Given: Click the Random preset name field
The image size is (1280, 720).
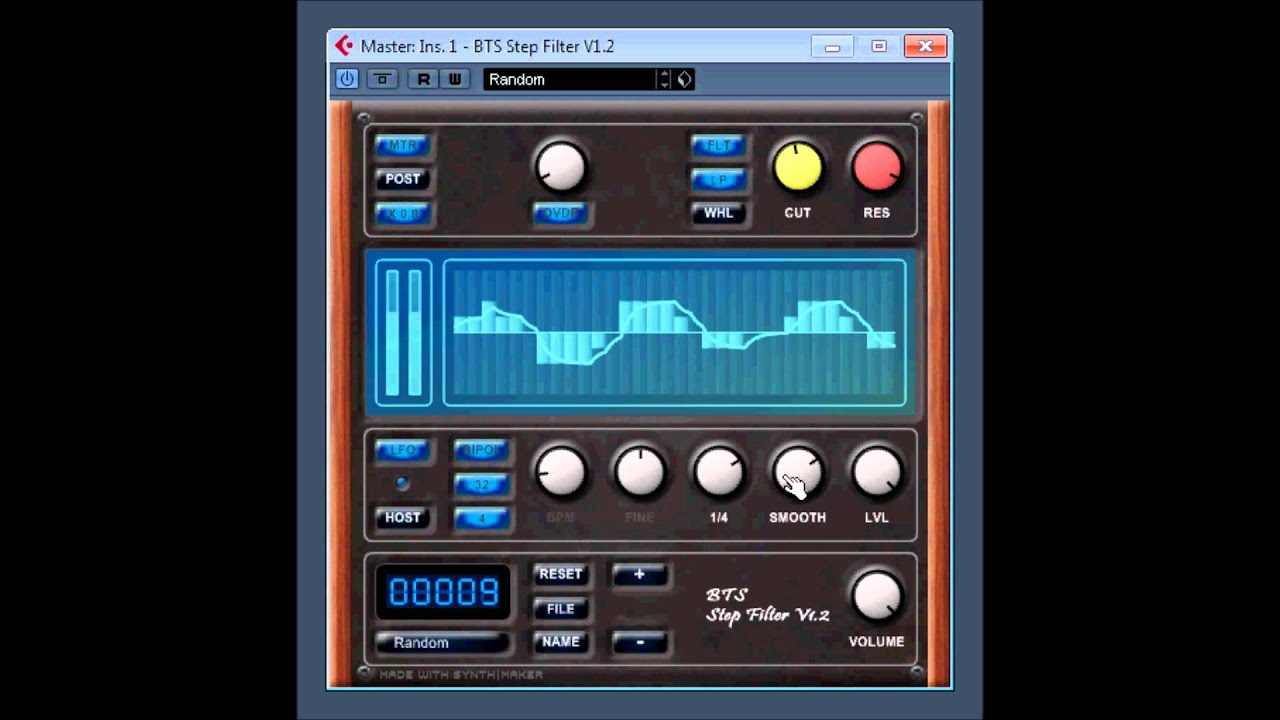Looking at the screenshot, I should click(443, 643).
